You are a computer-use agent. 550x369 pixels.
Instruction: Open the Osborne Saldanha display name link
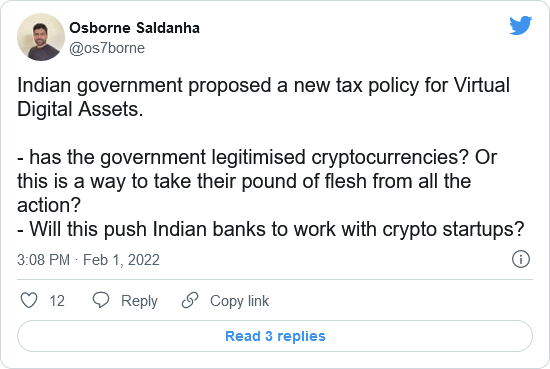point(134,28)
